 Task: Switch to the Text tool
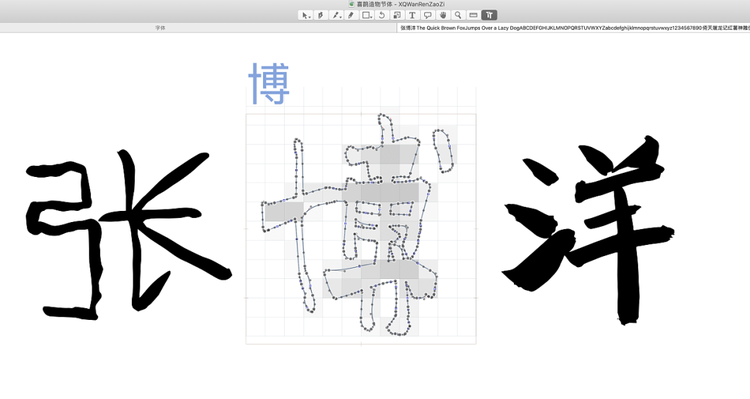point(412,15)
